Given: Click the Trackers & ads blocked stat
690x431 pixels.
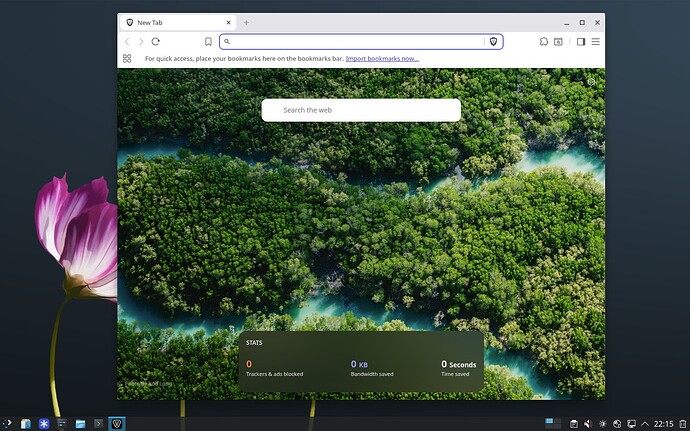Looking at the screenshot, I should click(274, 368).
